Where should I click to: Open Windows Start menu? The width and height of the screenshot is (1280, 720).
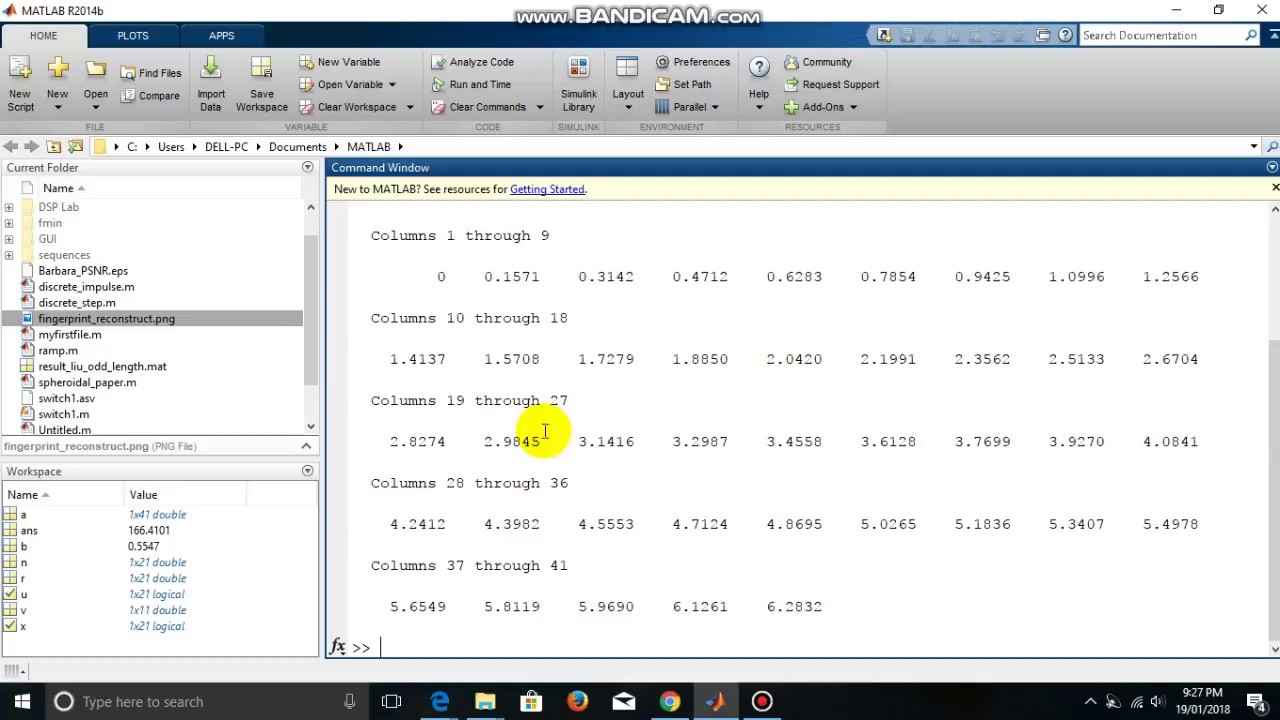coord(22,702)
